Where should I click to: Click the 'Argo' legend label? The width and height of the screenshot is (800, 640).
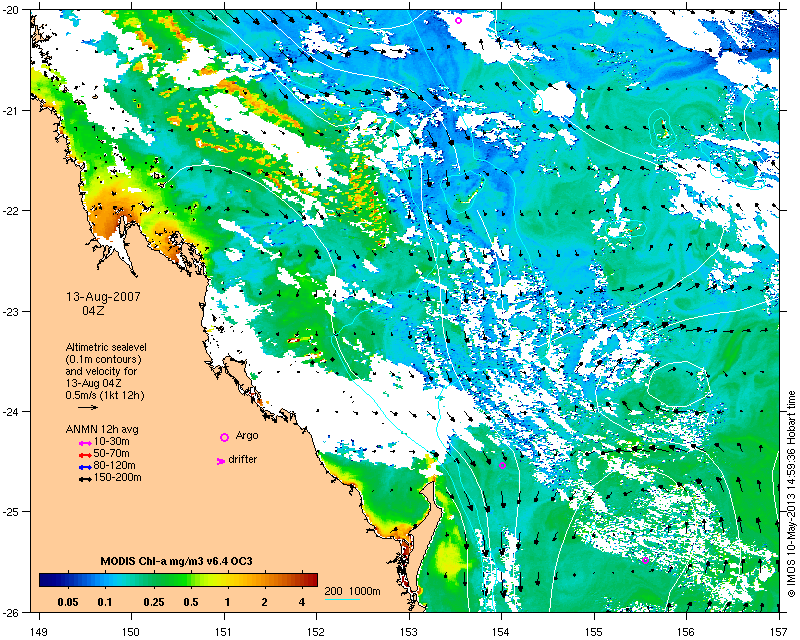point(247,436)
